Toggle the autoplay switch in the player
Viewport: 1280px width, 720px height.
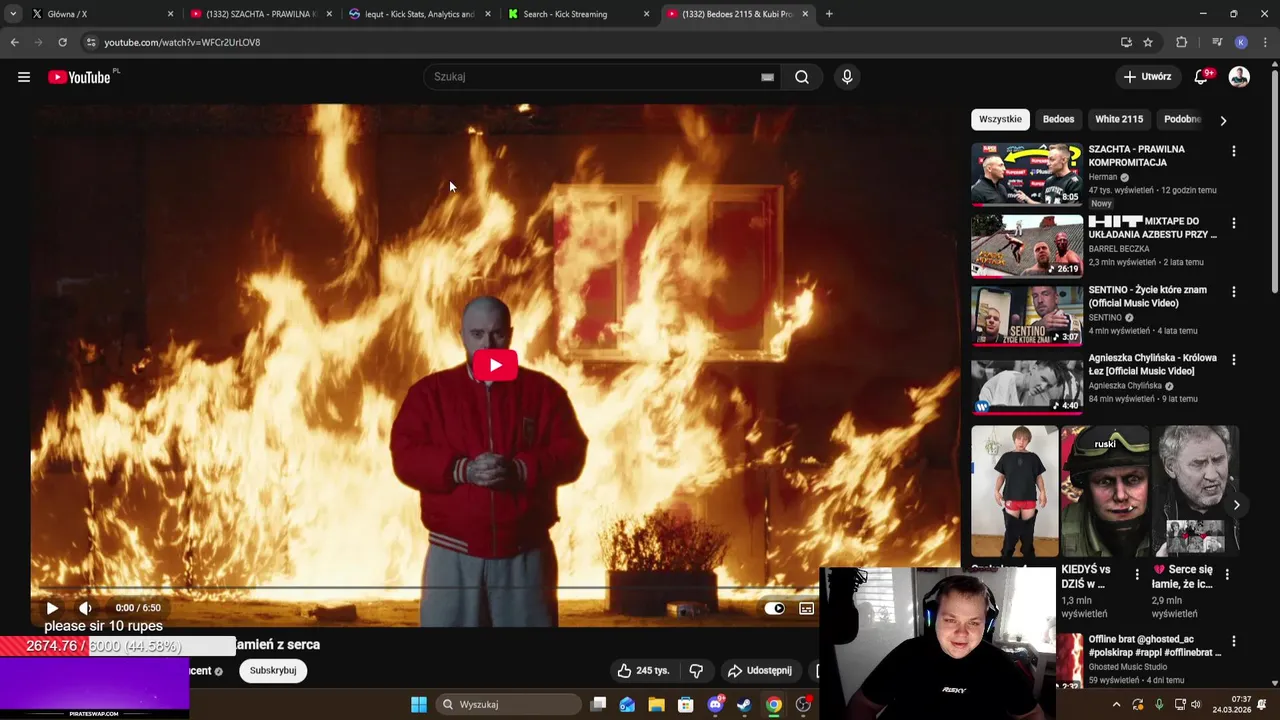(774, 608)
